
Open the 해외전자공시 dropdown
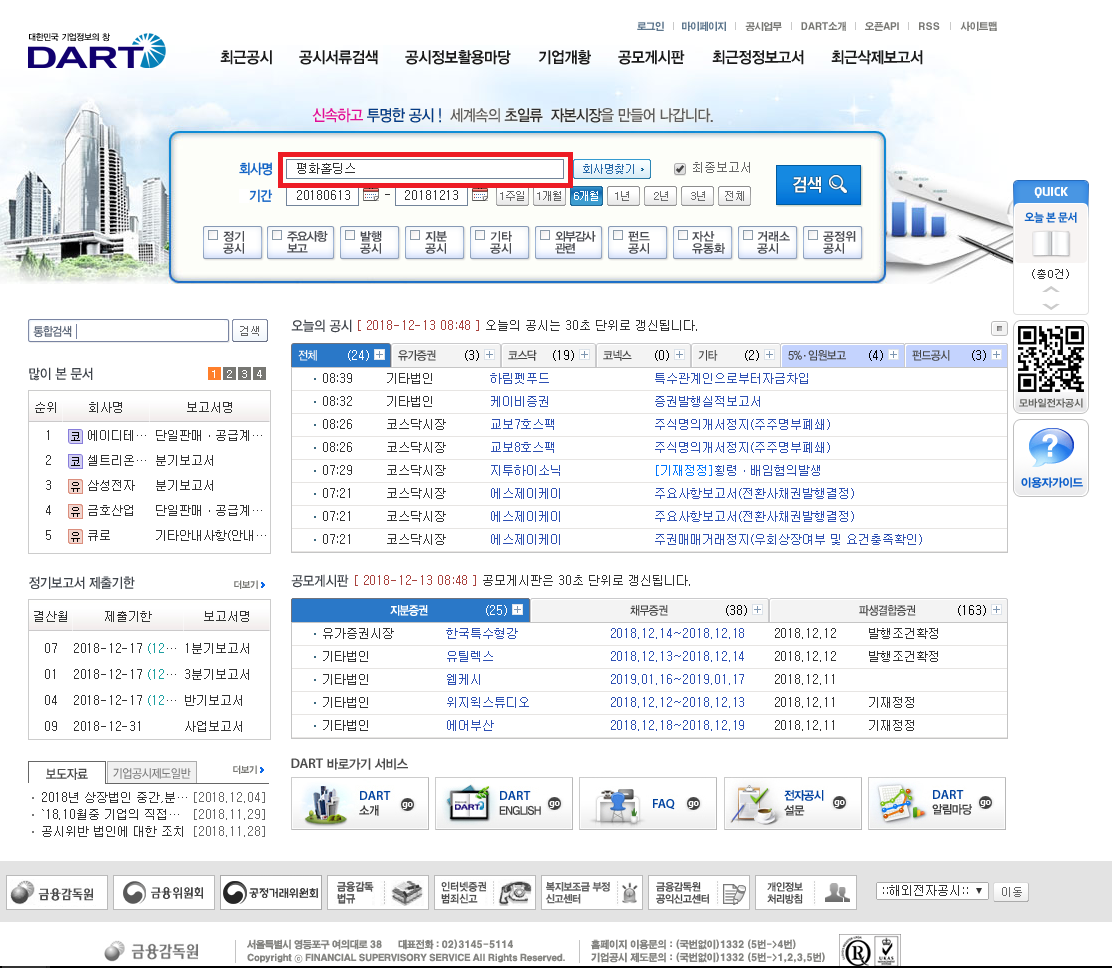pyautogui.click(x=932, y=891)
